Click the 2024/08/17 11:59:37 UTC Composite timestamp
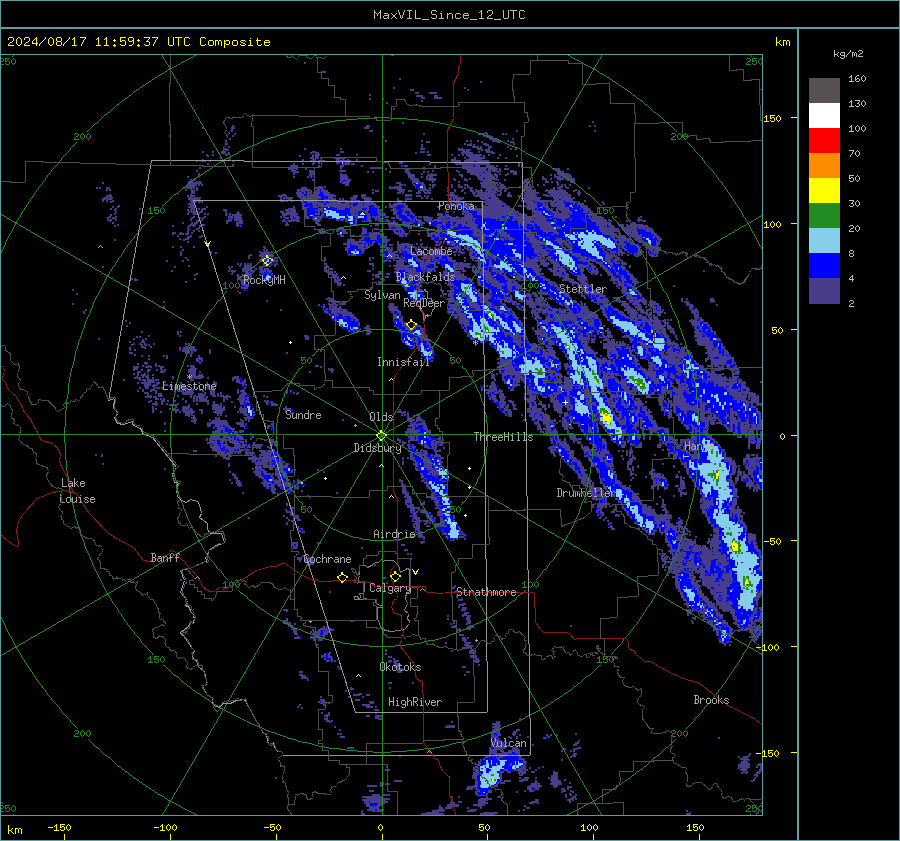Screen dimensions: 900x841 pos(138,42)
